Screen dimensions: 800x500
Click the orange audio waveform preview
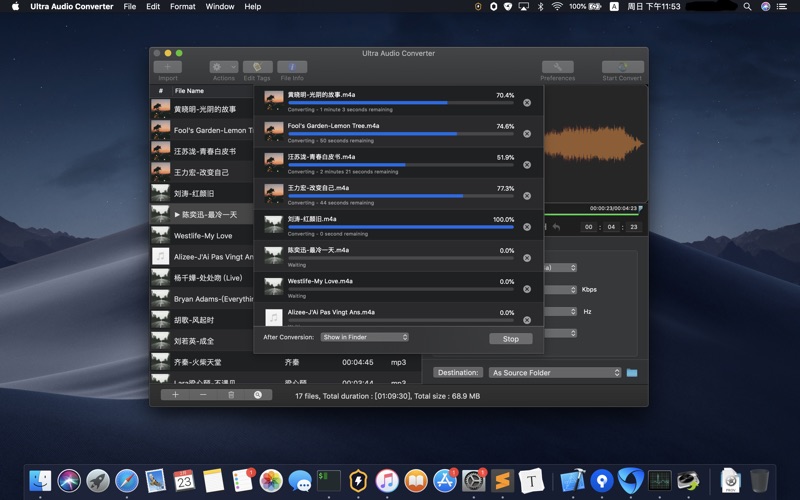[x=593, y=144]
